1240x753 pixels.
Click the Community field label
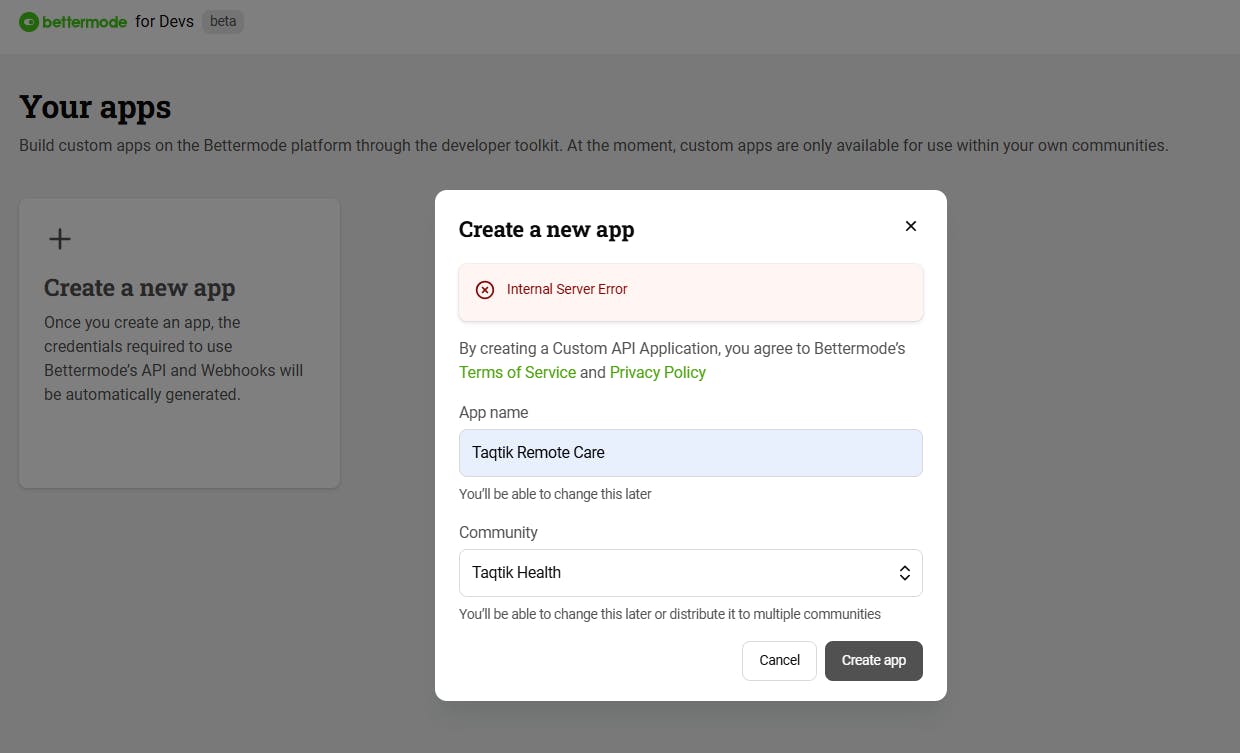coord(498,532)
